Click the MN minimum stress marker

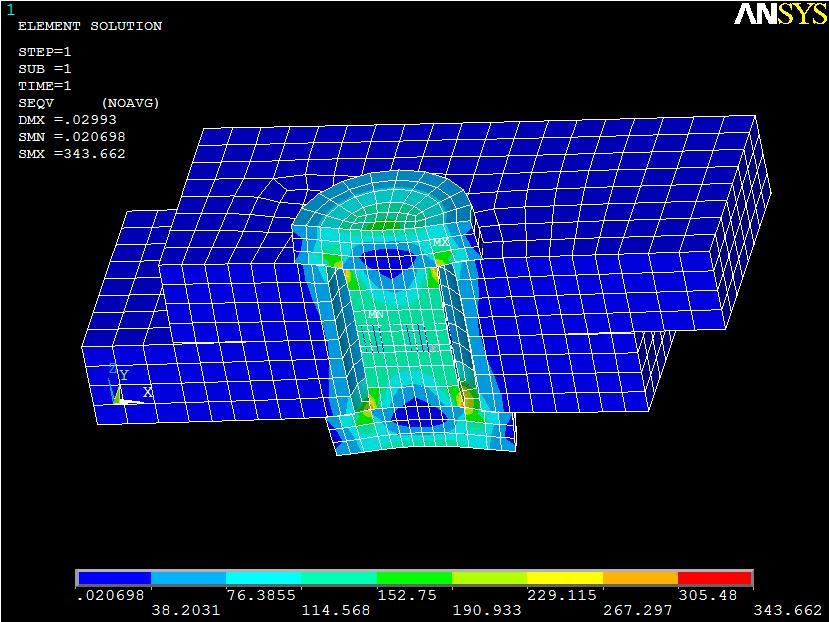tap(376, 314)
